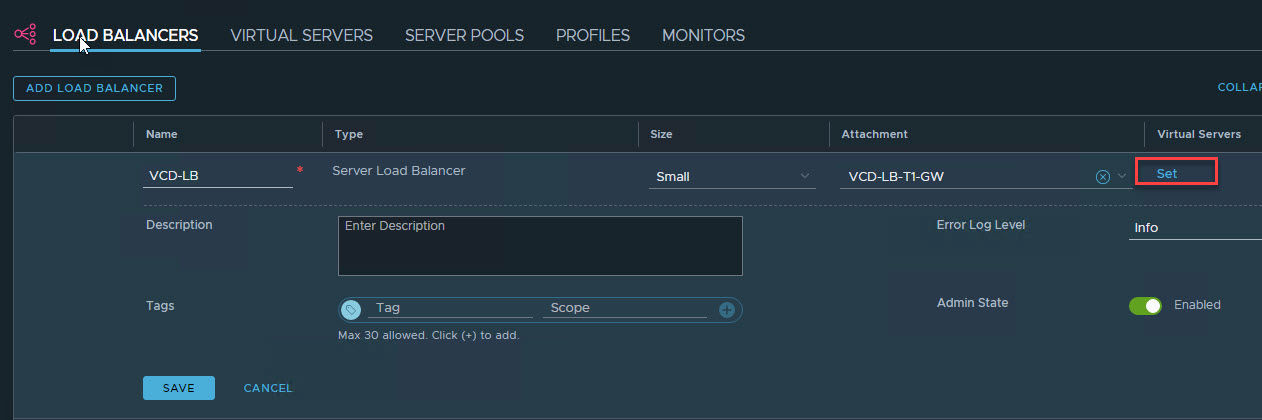This screenshot has width=1262, height=420.
Task: Cancel the load balancer edit
Action: [x=268, y=388]
